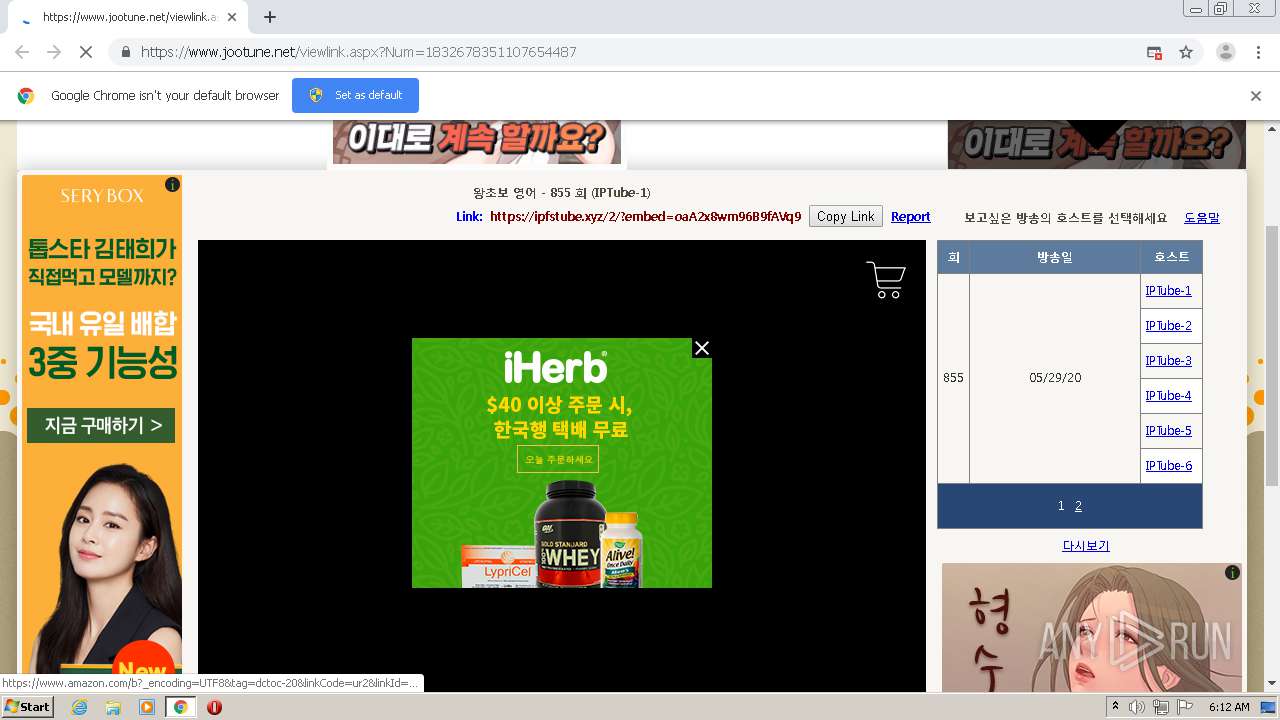Click the Copy Link button
Screen dimensions: 1280x720
[x=846, y=216]
